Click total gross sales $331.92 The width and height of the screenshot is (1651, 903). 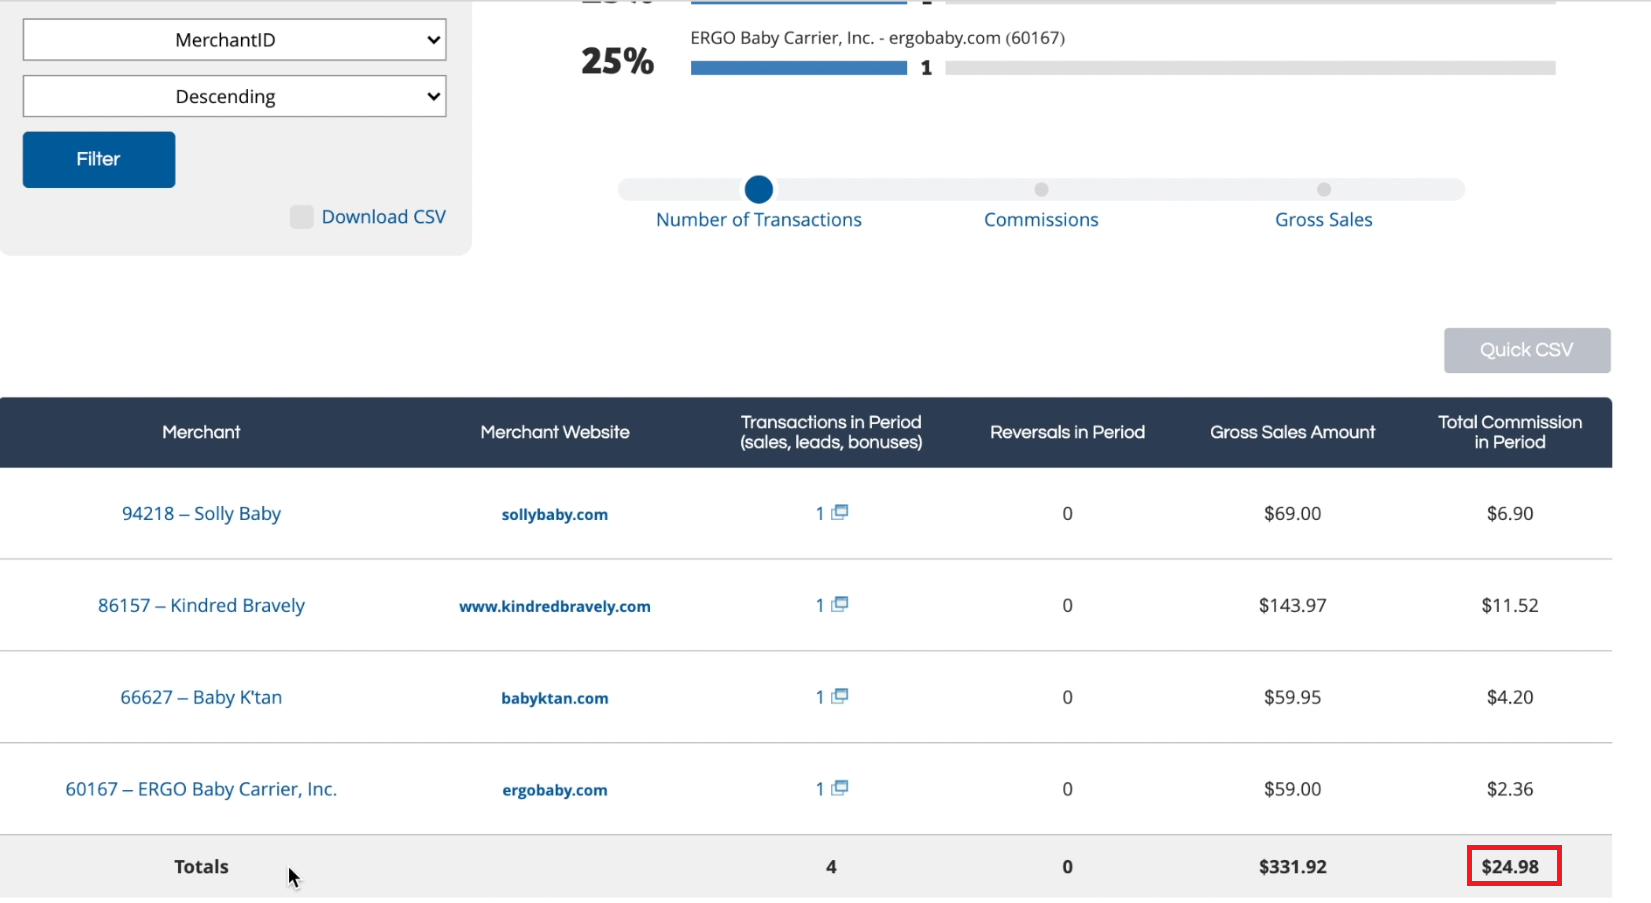click(1292, 867)
